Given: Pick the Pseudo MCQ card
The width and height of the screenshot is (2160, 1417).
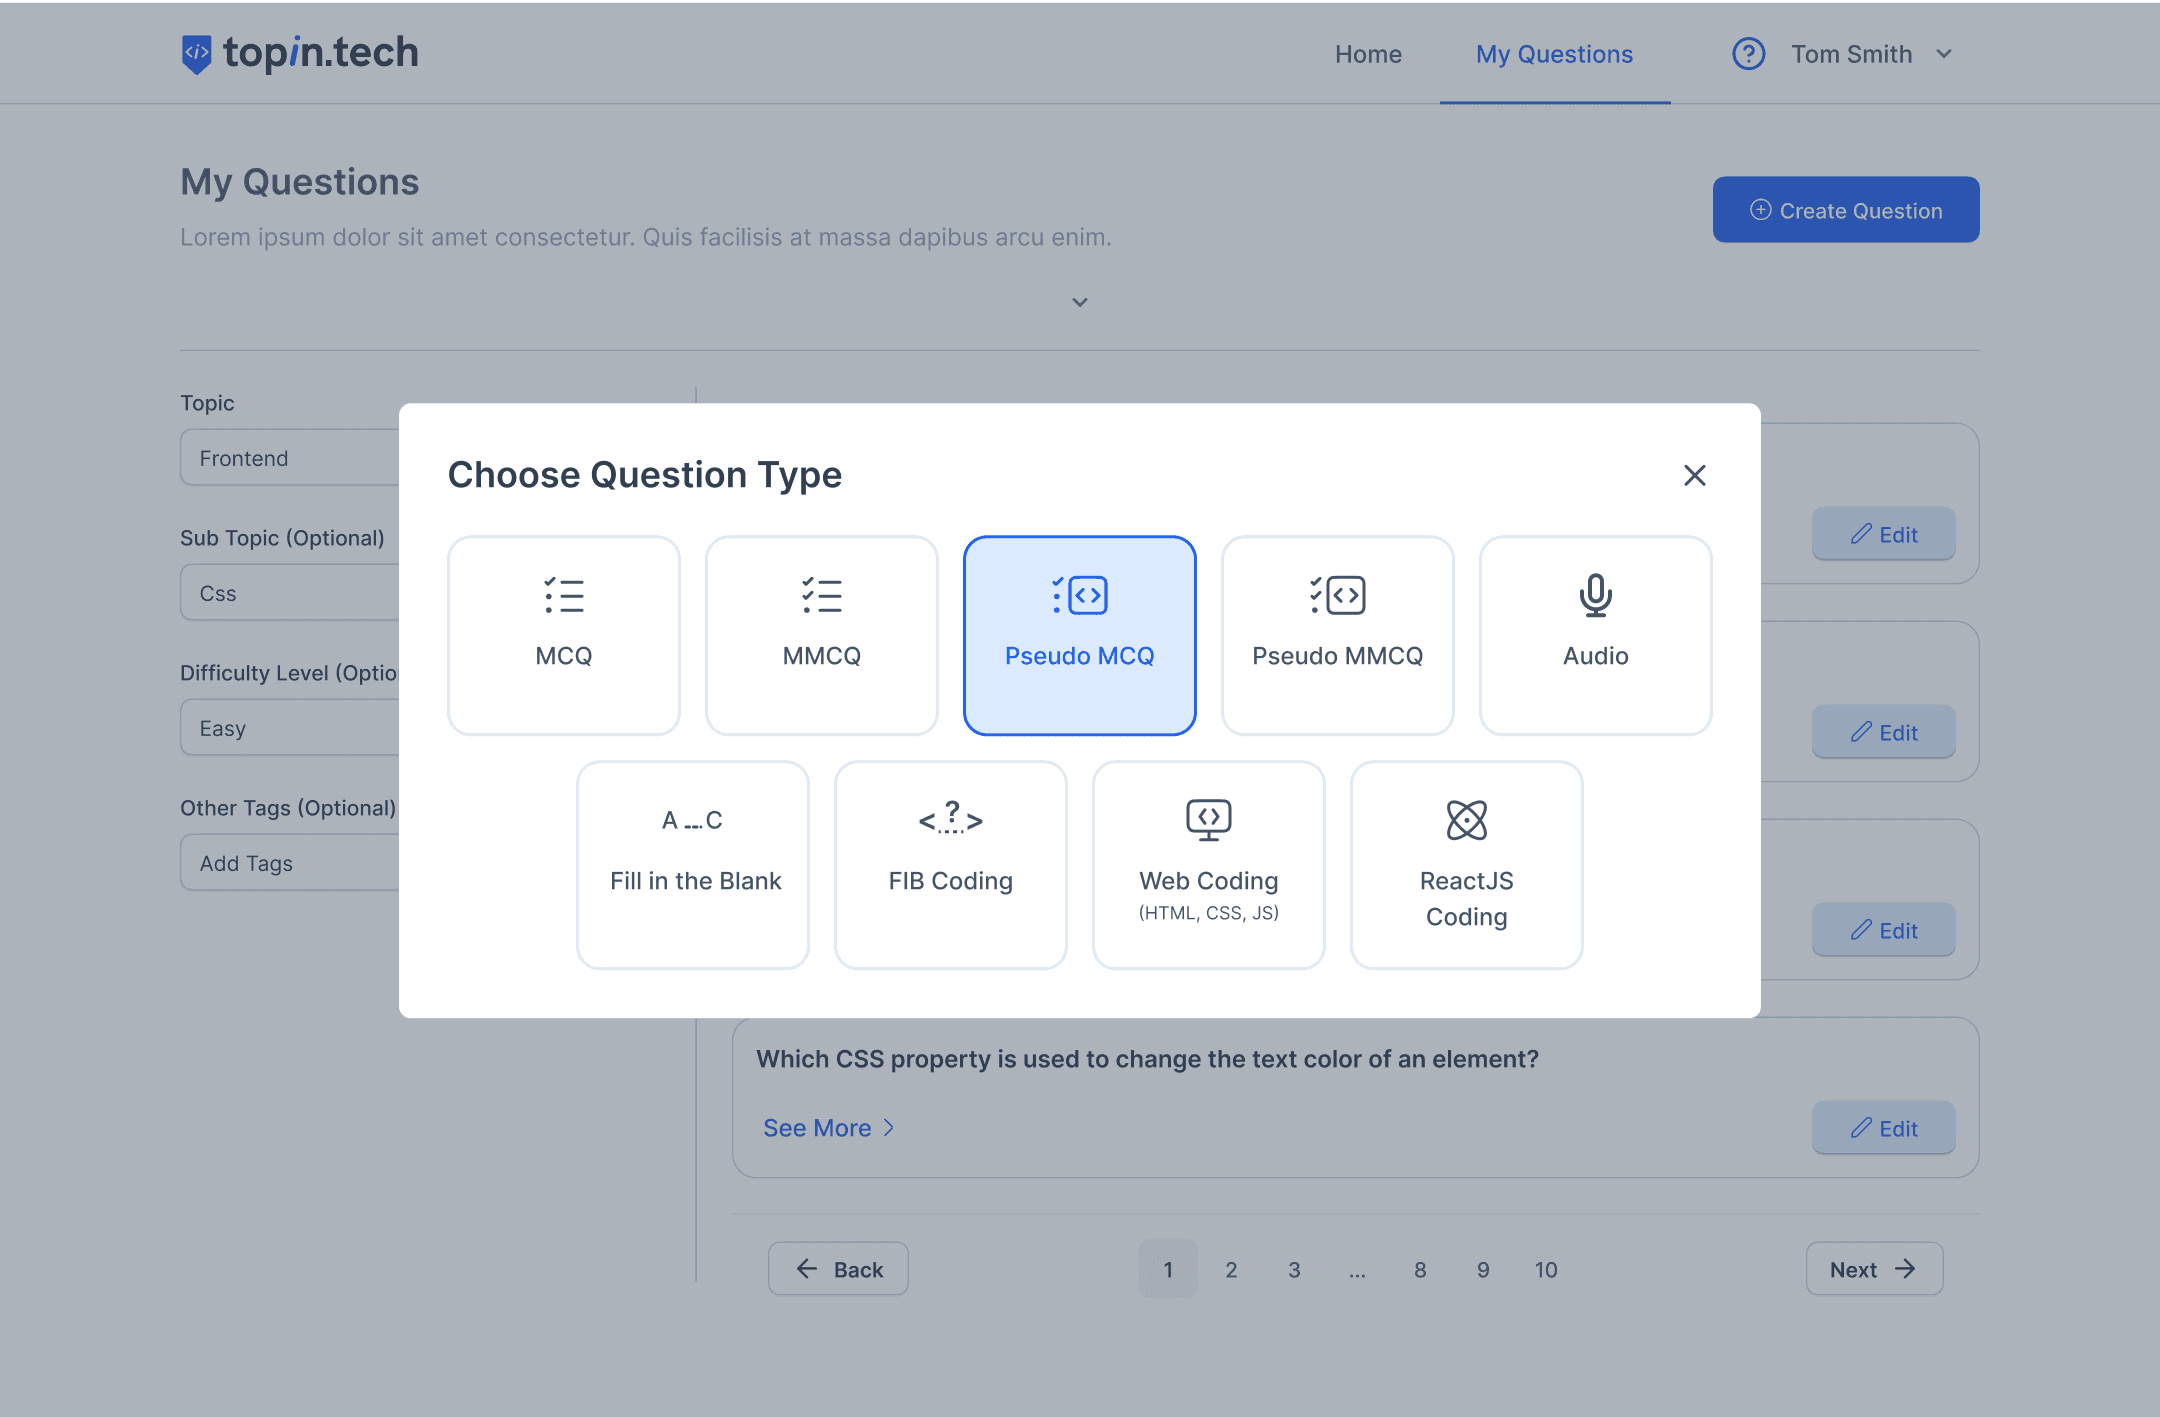Looking at the screenshot, I should [x=1079, y=635].
